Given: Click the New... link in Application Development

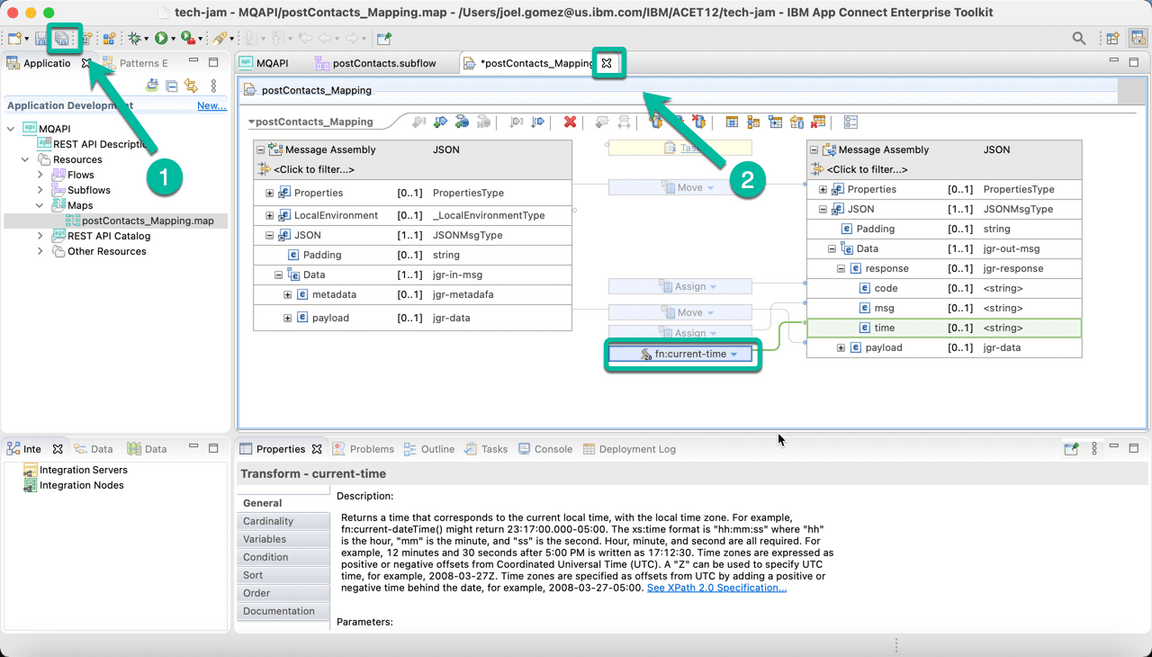Looking at the screenshot, I should (x=211, y=104).
